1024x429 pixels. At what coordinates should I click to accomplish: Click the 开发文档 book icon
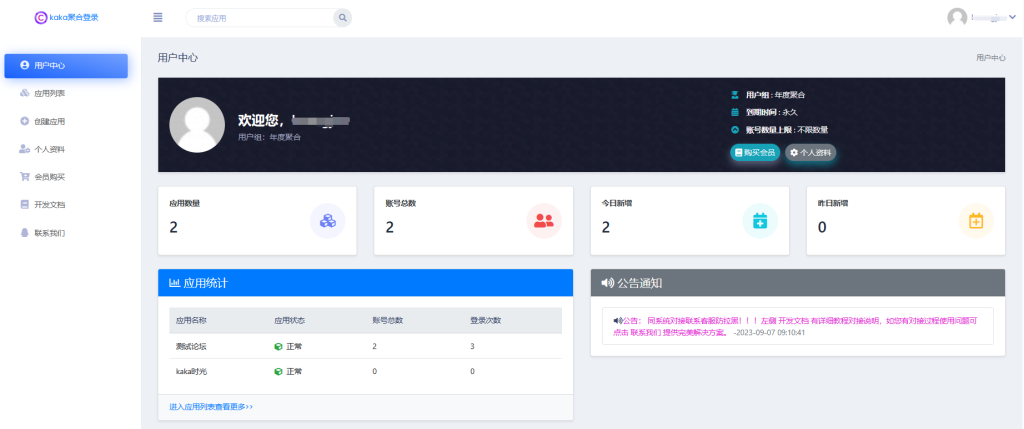click(x=24, y=204)
